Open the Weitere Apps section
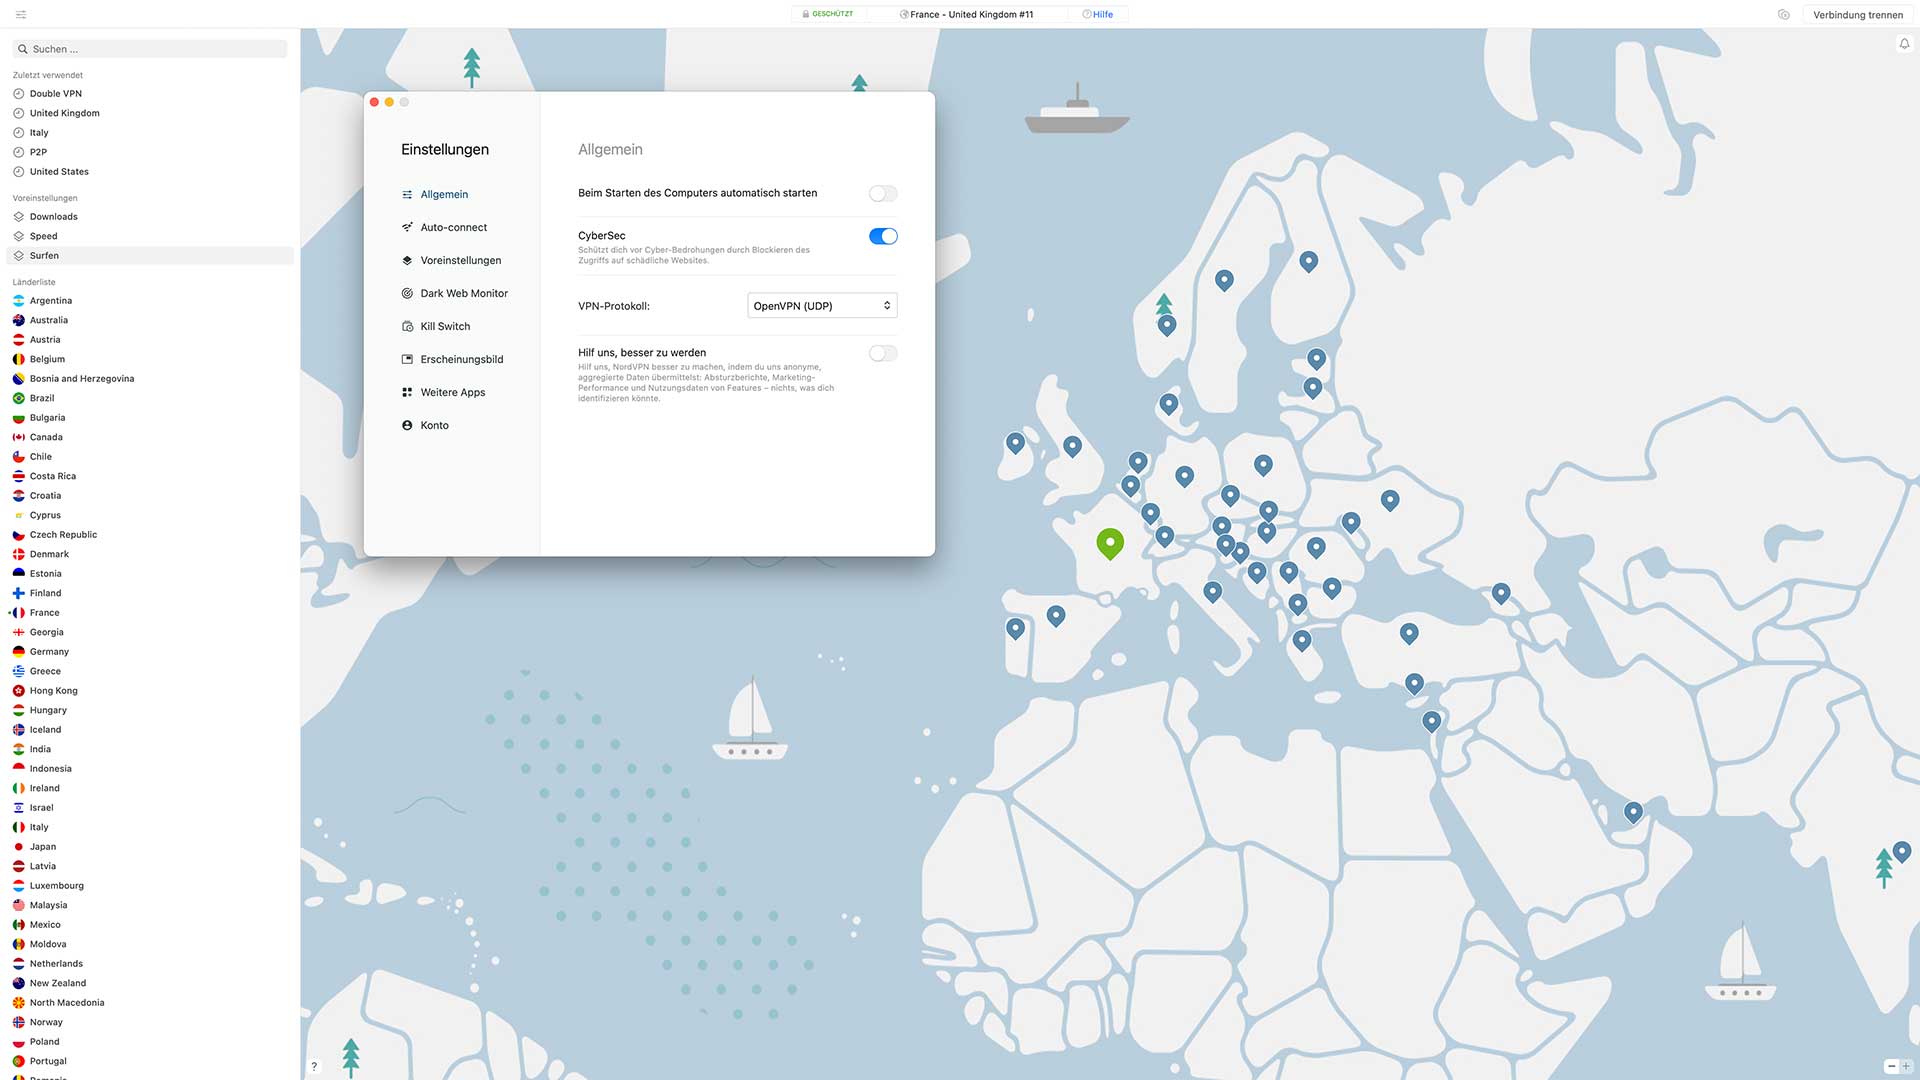 coord(443,392)
